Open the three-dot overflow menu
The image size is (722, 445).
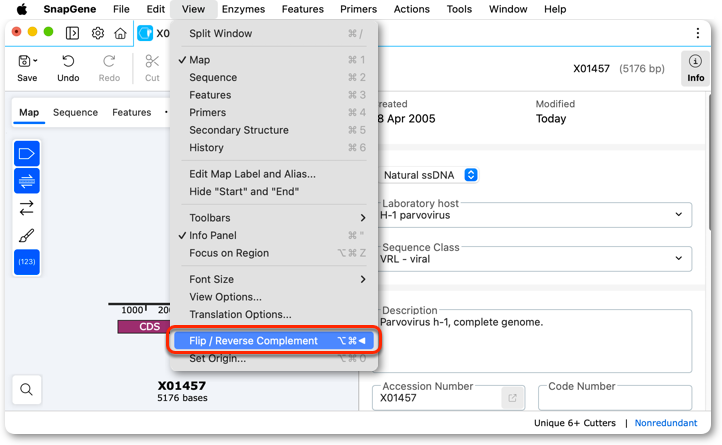[x=698, y=33]
